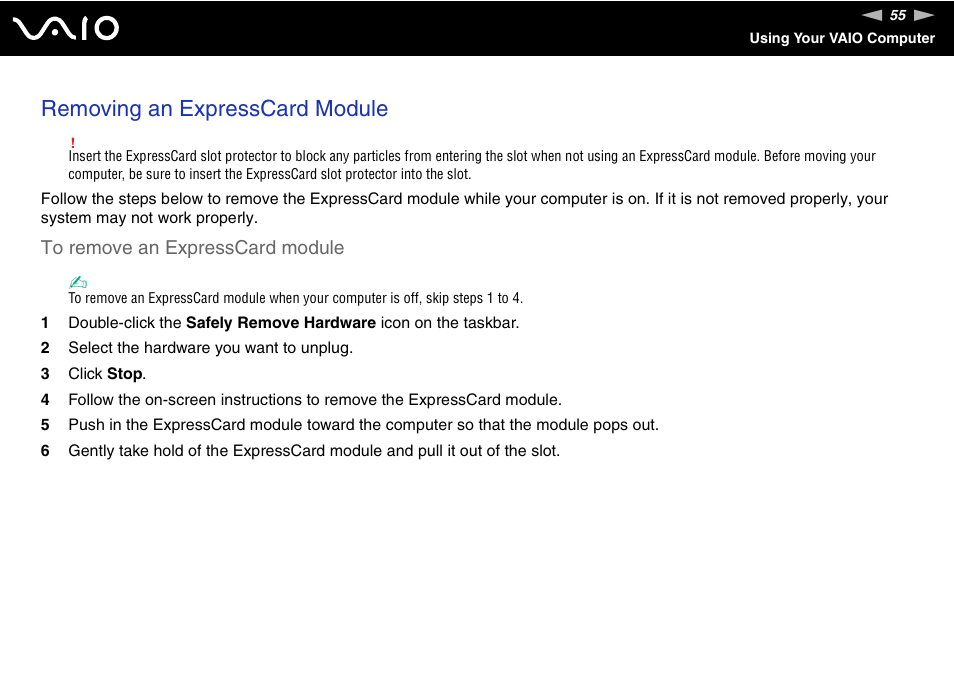Click step 6 Gently take hold text
The width and height of the screenshot is (954, 674).
[x=314, y=451]
